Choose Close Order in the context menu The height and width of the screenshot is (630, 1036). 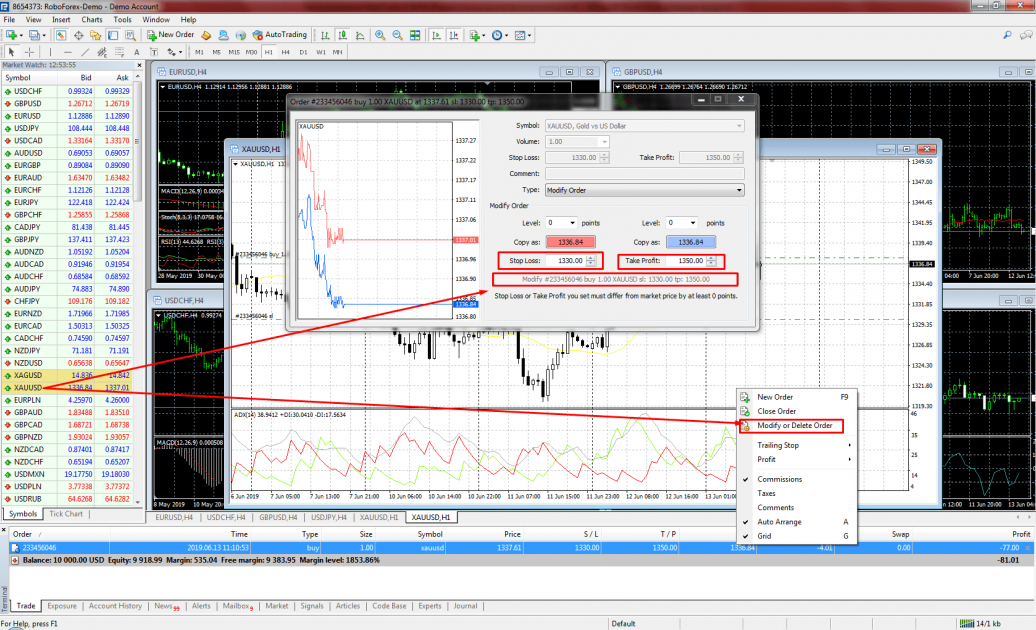(x=776, y=411)
